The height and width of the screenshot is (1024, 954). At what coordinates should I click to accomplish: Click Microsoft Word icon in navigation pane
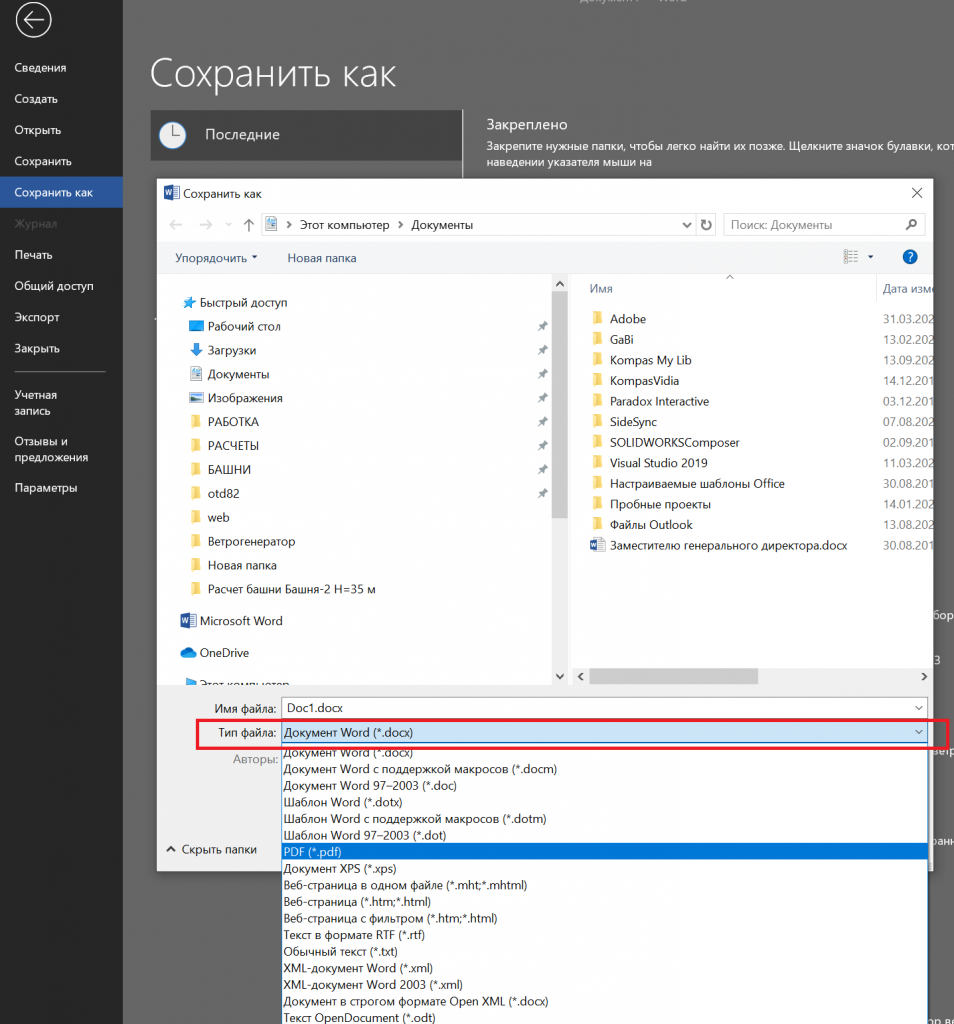point(188,621)
